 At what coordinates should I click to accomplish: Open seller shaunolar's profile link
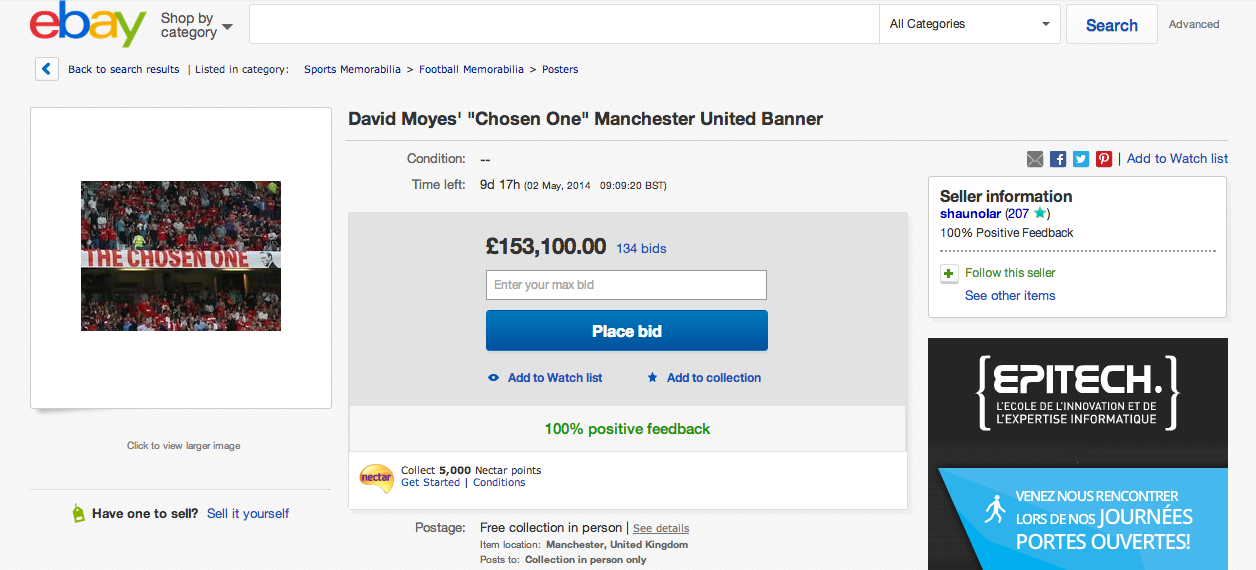point(970,213)
